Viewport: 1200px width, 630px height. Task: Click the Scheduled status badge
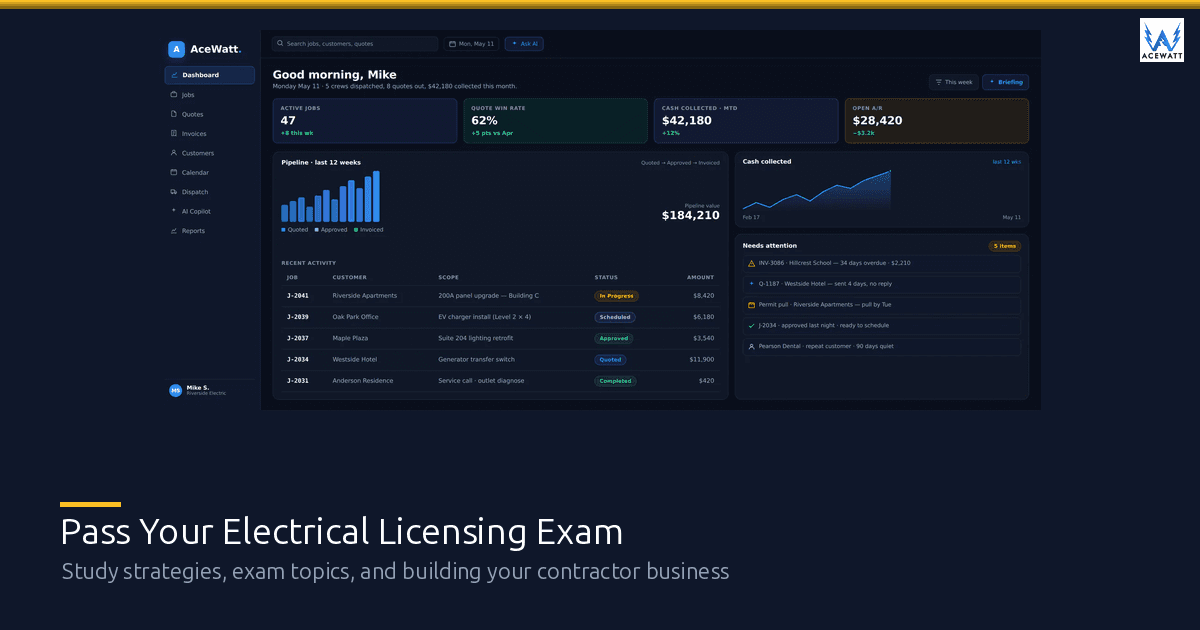pyautogui.click(x=615, y=317)
